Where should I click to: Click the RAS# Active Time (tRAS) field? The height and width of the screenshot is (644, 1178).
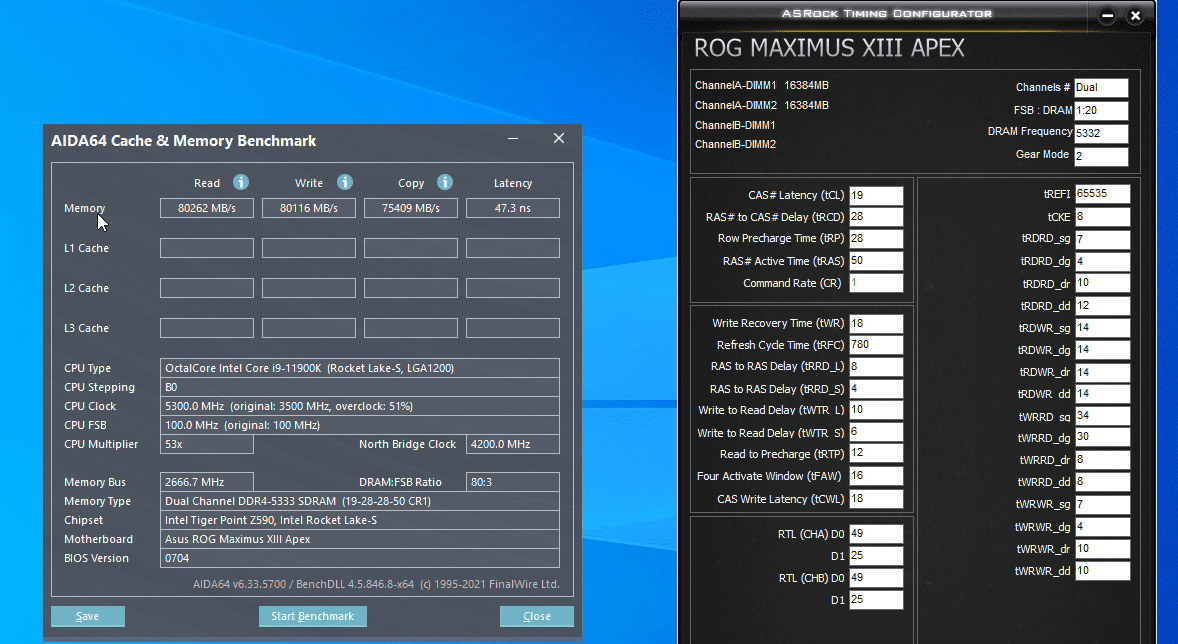click(876, 261)
